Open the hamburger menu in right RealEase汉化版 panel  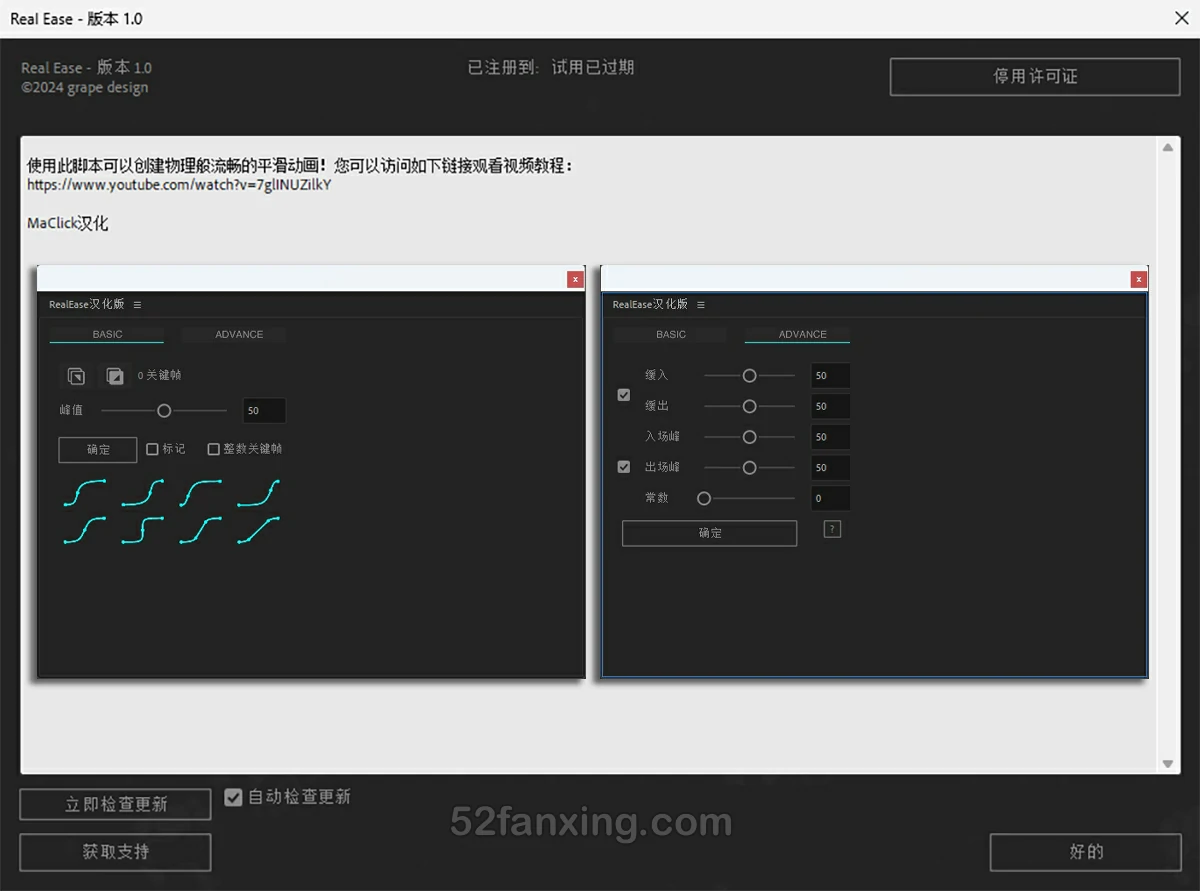click(701, 305)
